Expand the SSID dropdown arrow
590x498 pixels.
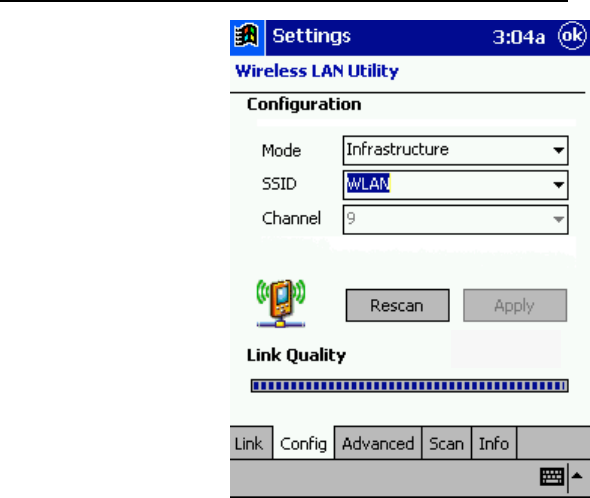coord(558,185)
